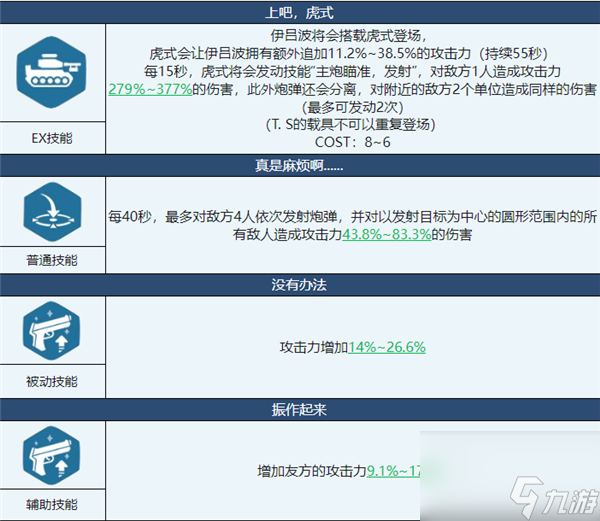
Task: Click the 振作起来 header bar
Action: coord(299,408)
